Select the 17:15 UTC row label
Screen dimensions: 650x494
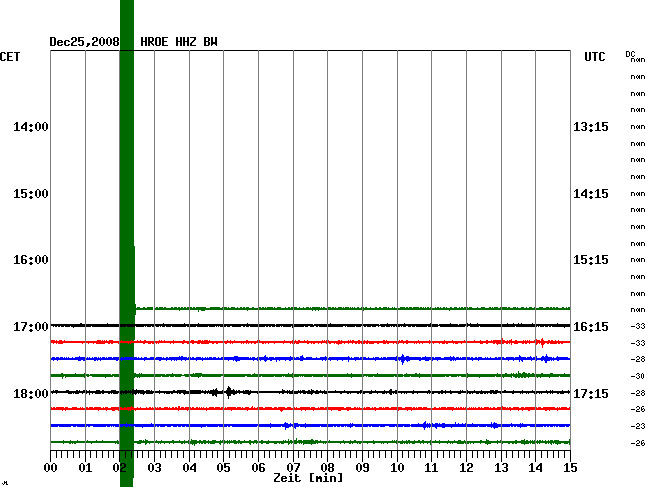pos(591,393)
